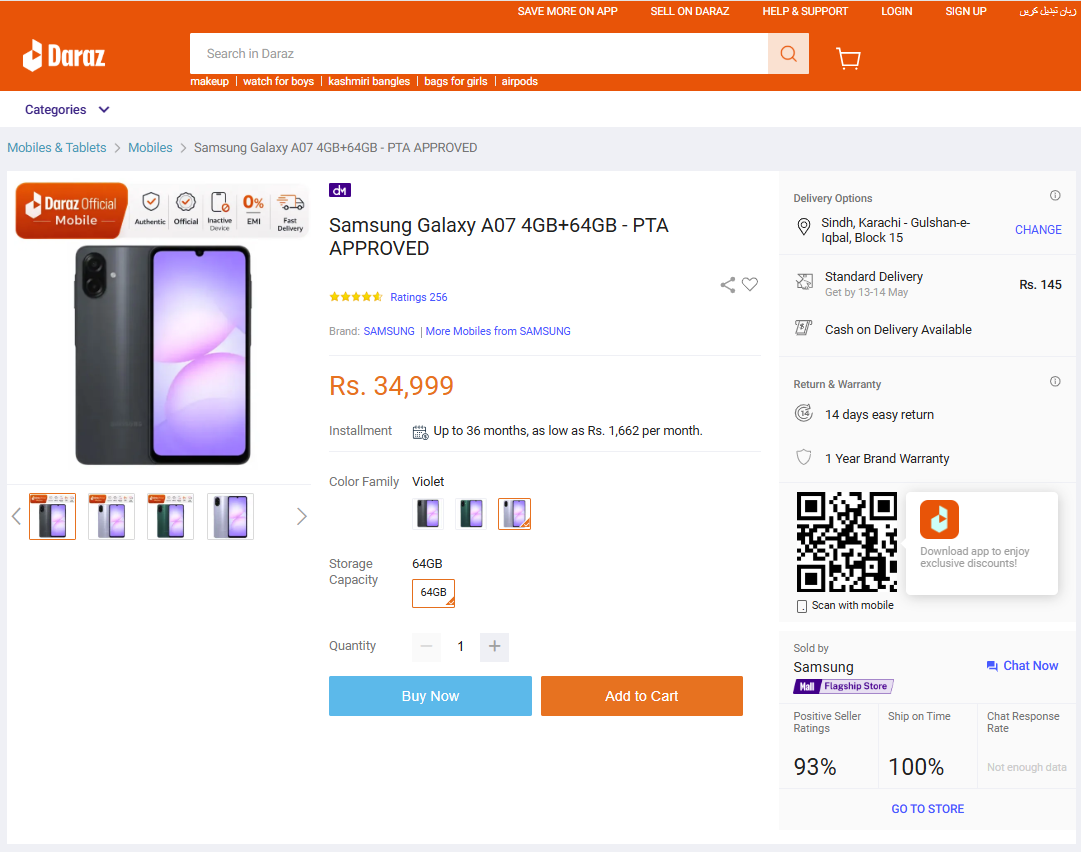Select the green color swatch
The image size is (1081, 852).
[471, 514]
